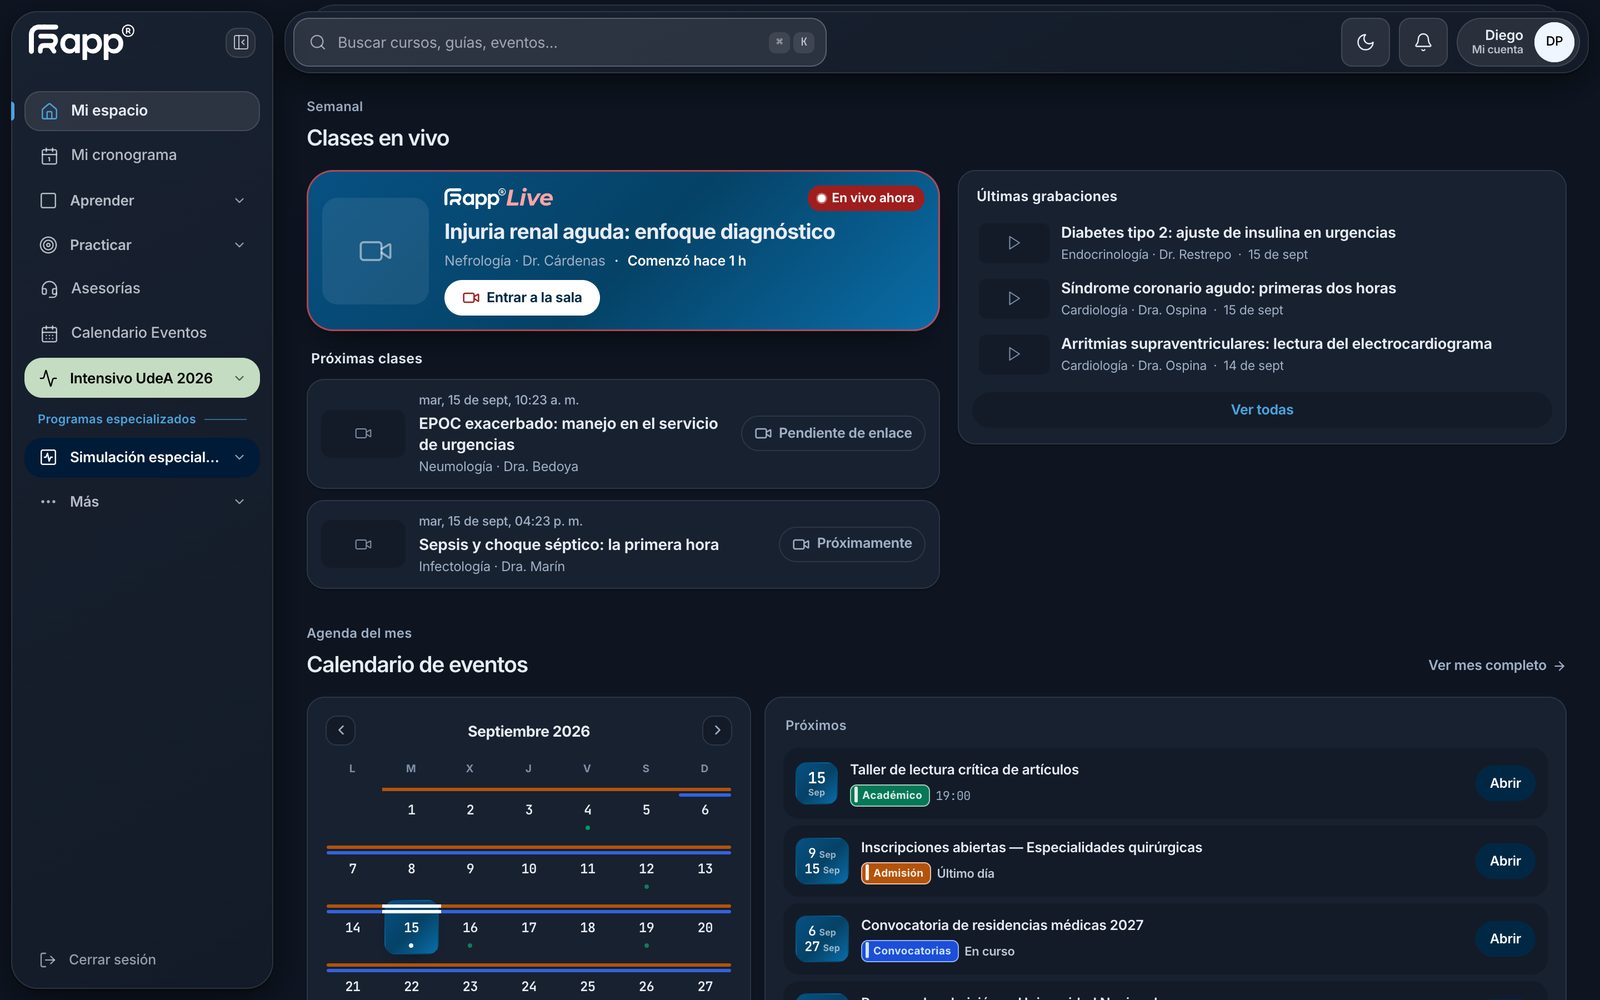1600x1000 pixels.
Task: Select September 12 in calendar
Action: tap(646, 870)
